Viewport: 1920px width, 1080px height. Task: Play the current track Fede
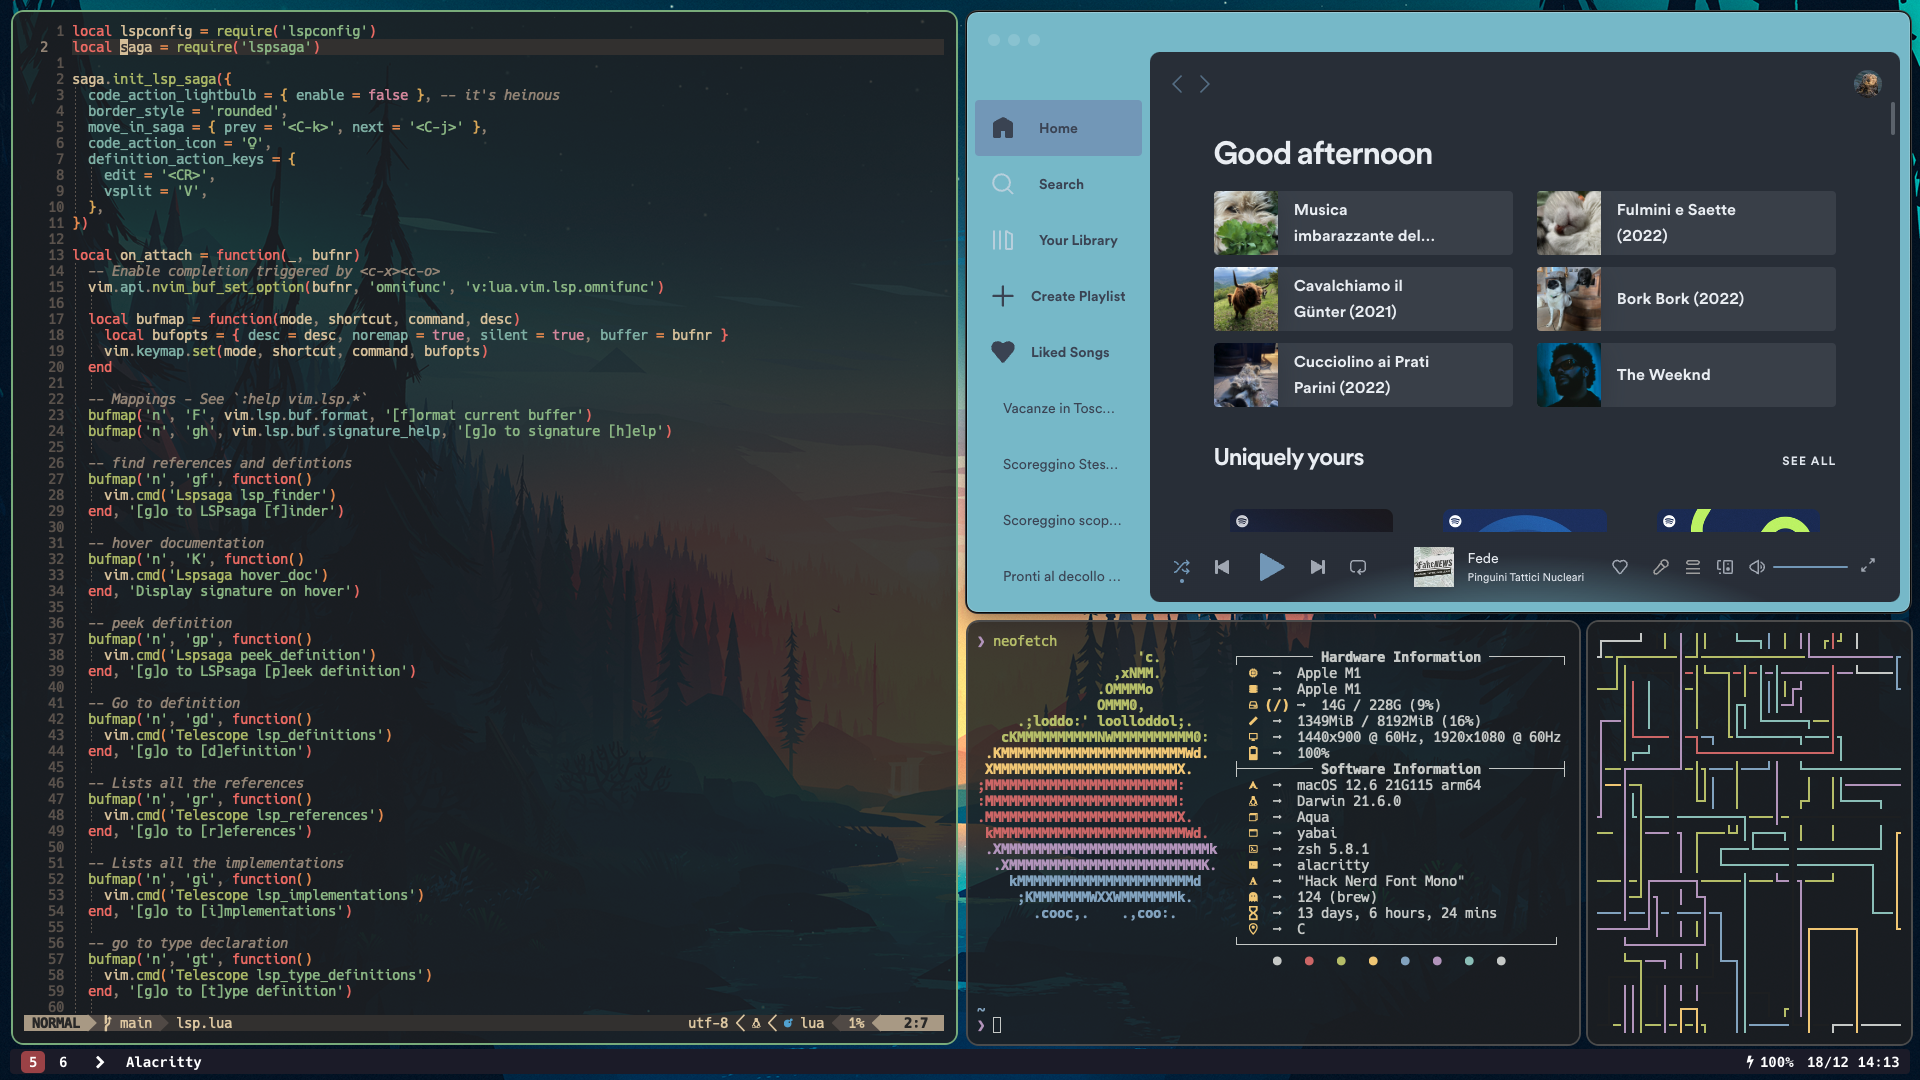(x=1270, y=567)
